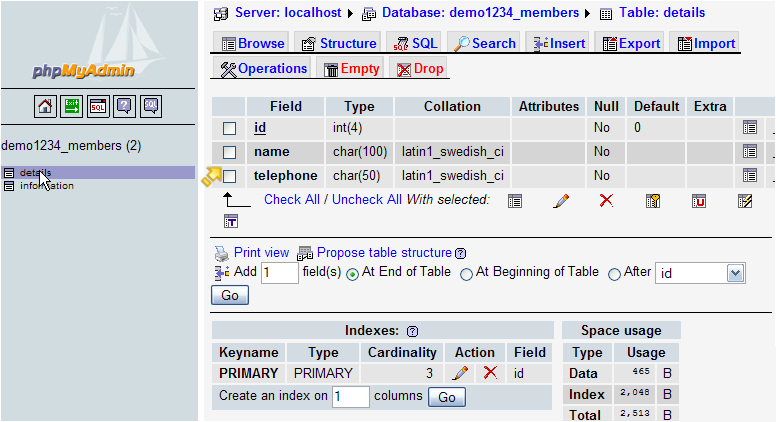The height and width of the screenshot is (422, 776).
Task: Open the Indexes help question mark icon
Action: coord(412,331)
